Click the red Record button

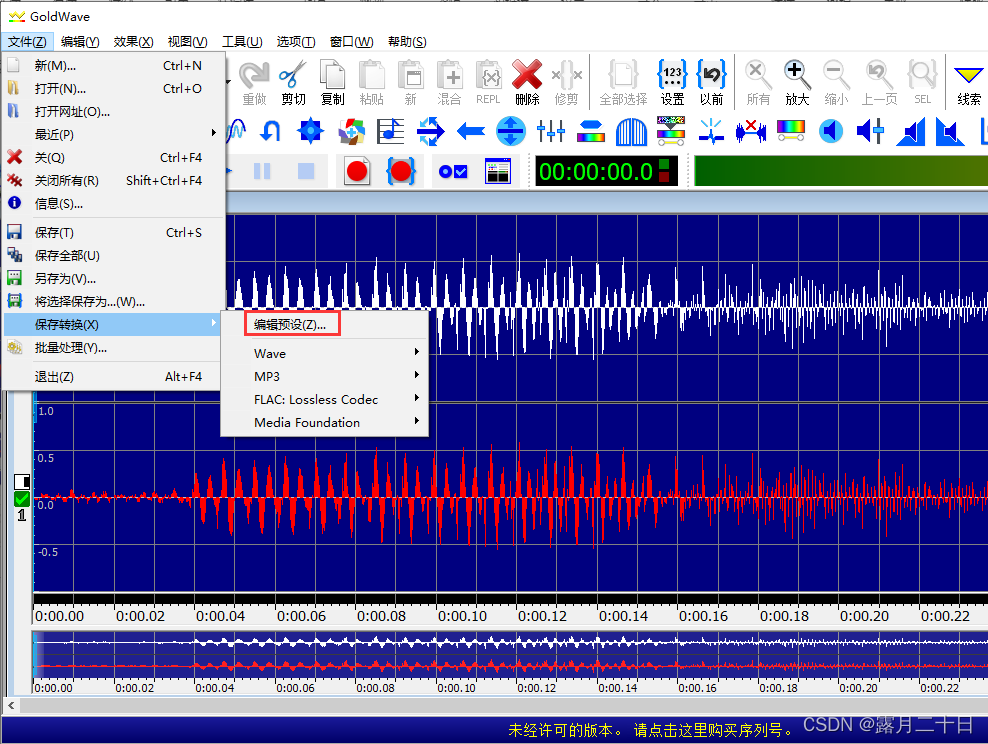coord(357,171)
